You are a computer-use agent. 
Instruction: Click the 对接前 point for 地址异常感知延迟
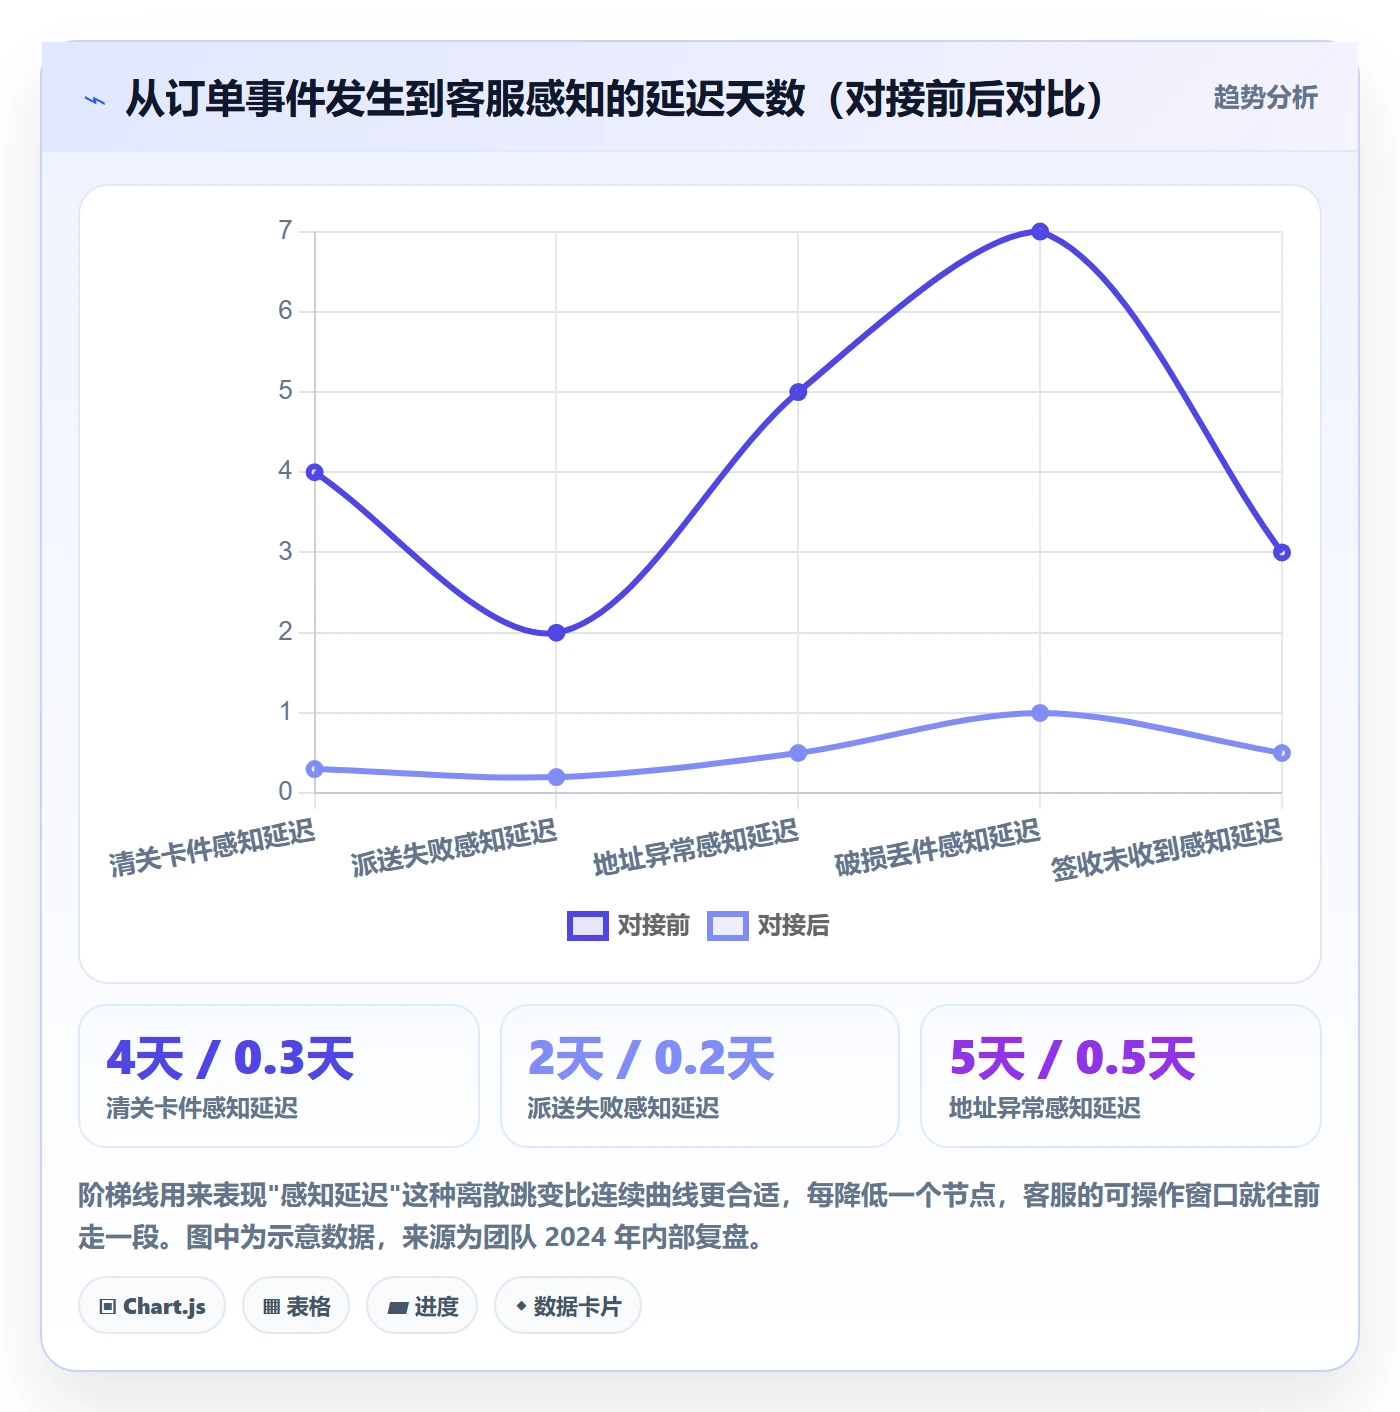coord(798,392)
